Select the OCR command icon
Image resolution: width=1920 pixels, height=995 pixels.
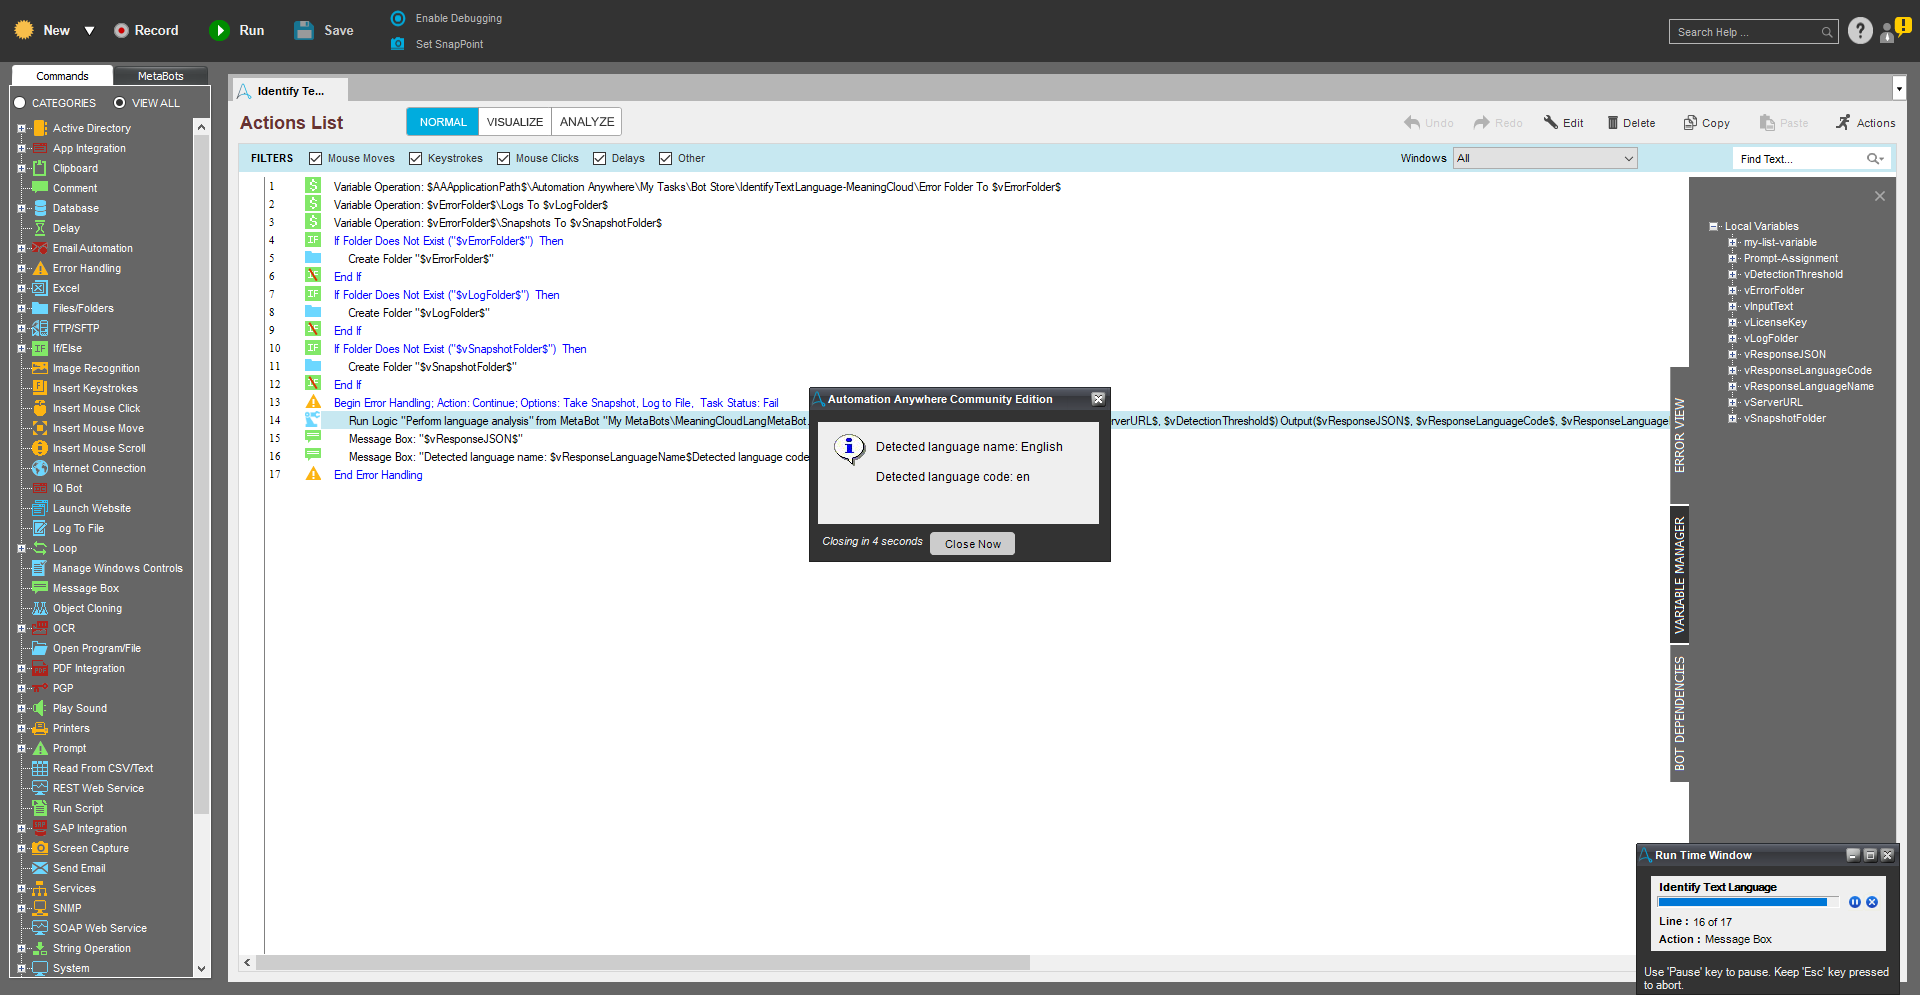(40, 628)
